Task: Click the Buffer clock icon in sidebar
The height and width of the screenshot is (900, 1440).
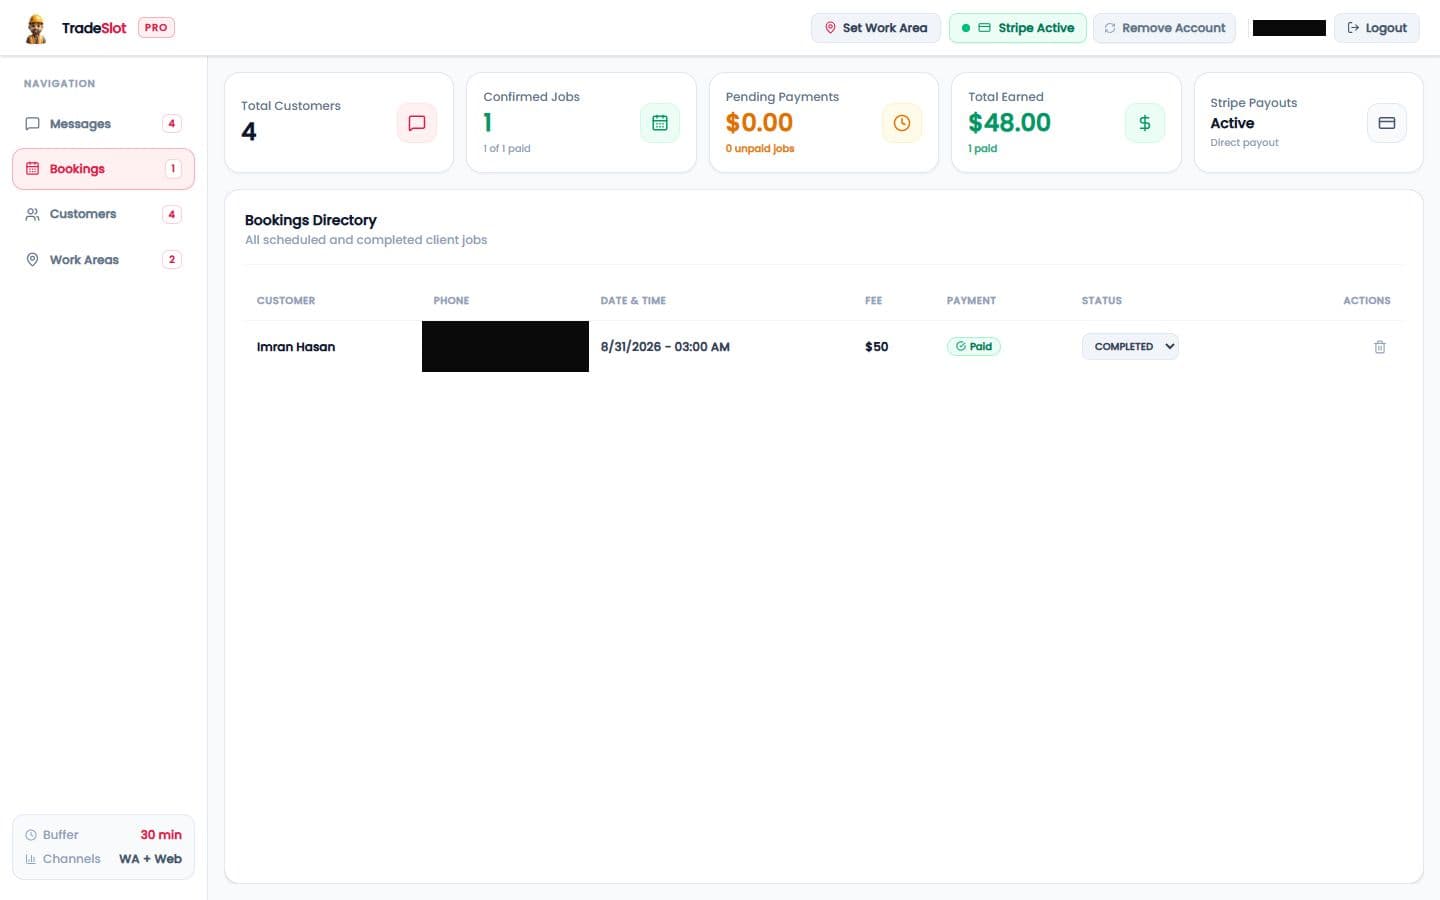Action: click(x=31, y=835)
